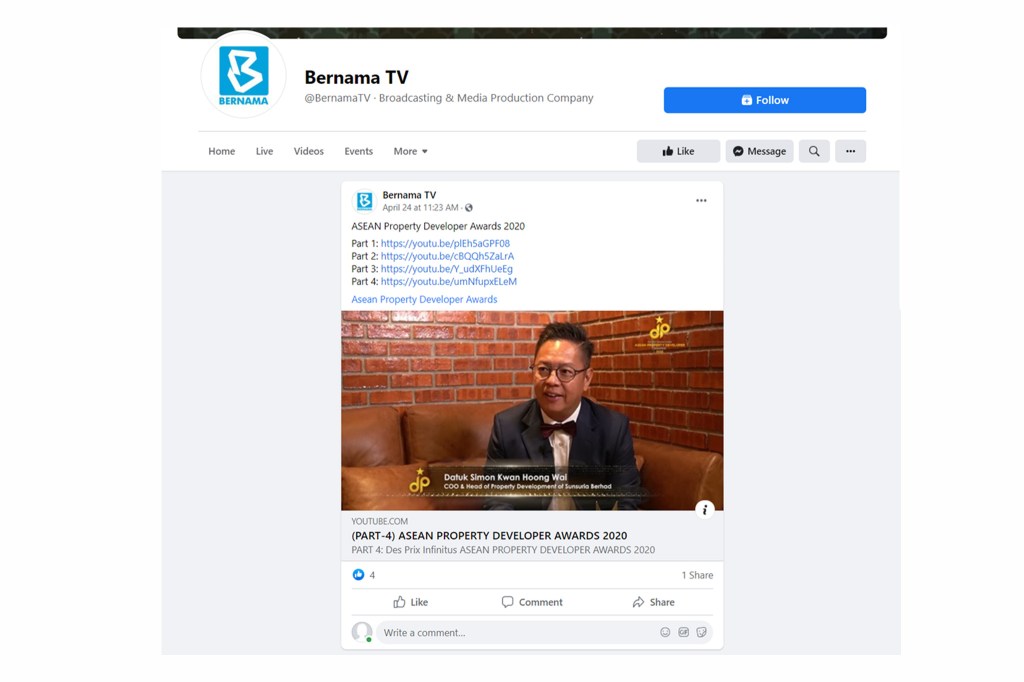Click the Bernama TV profile logo
1024x682 pixels.
click(x=244, y=75)
